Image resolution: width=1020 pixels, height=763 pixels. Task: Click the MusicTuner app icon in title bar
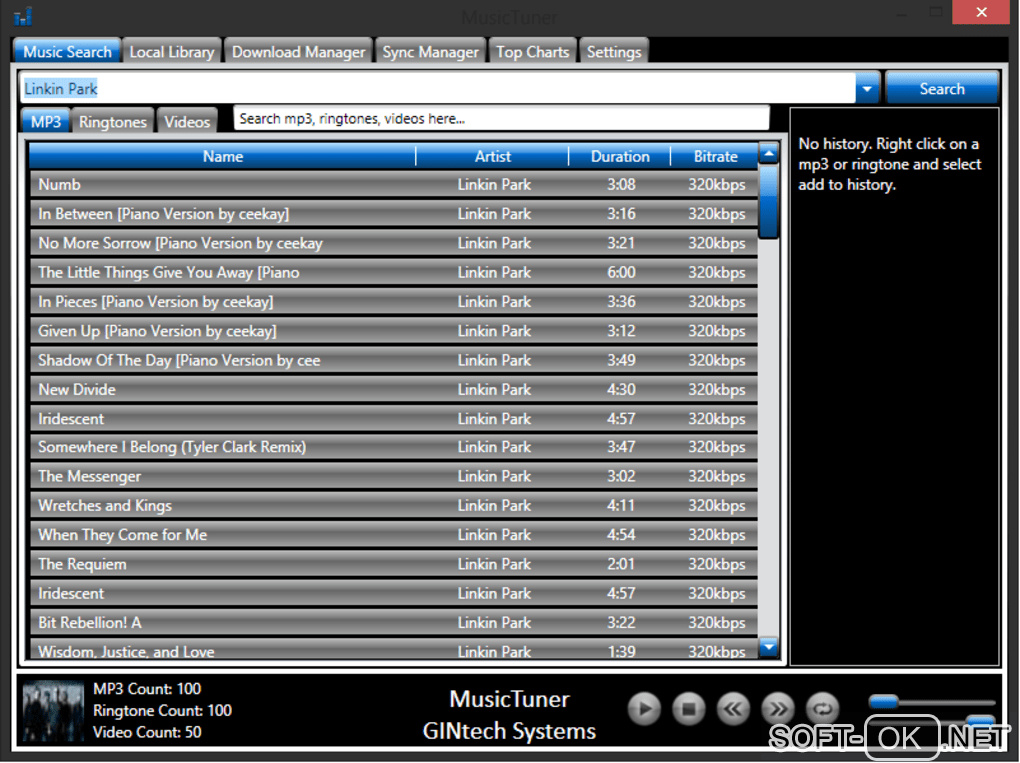coord(23,16)
